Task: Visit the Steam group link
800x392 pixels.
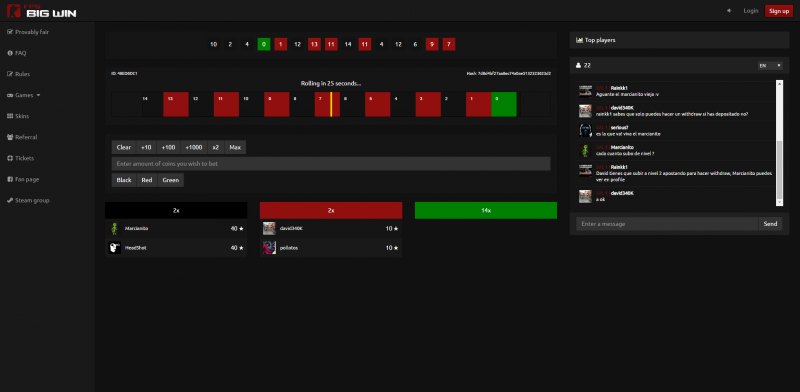Action: point(28,201)
